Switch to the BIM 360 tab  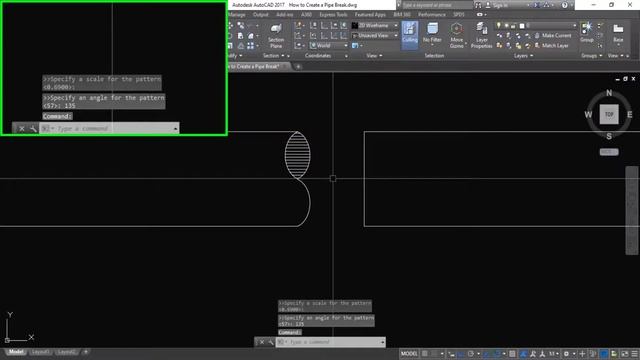coord(402,15)
